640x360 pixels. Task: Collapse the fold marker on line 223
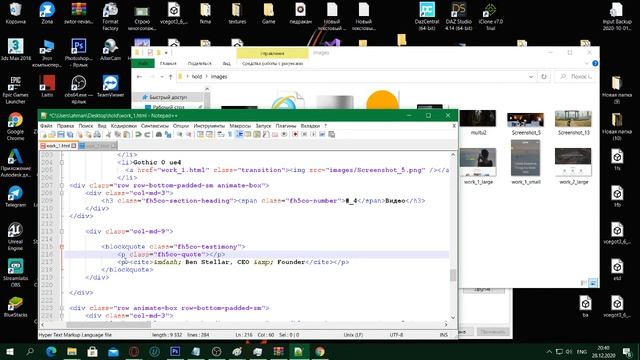62,308
